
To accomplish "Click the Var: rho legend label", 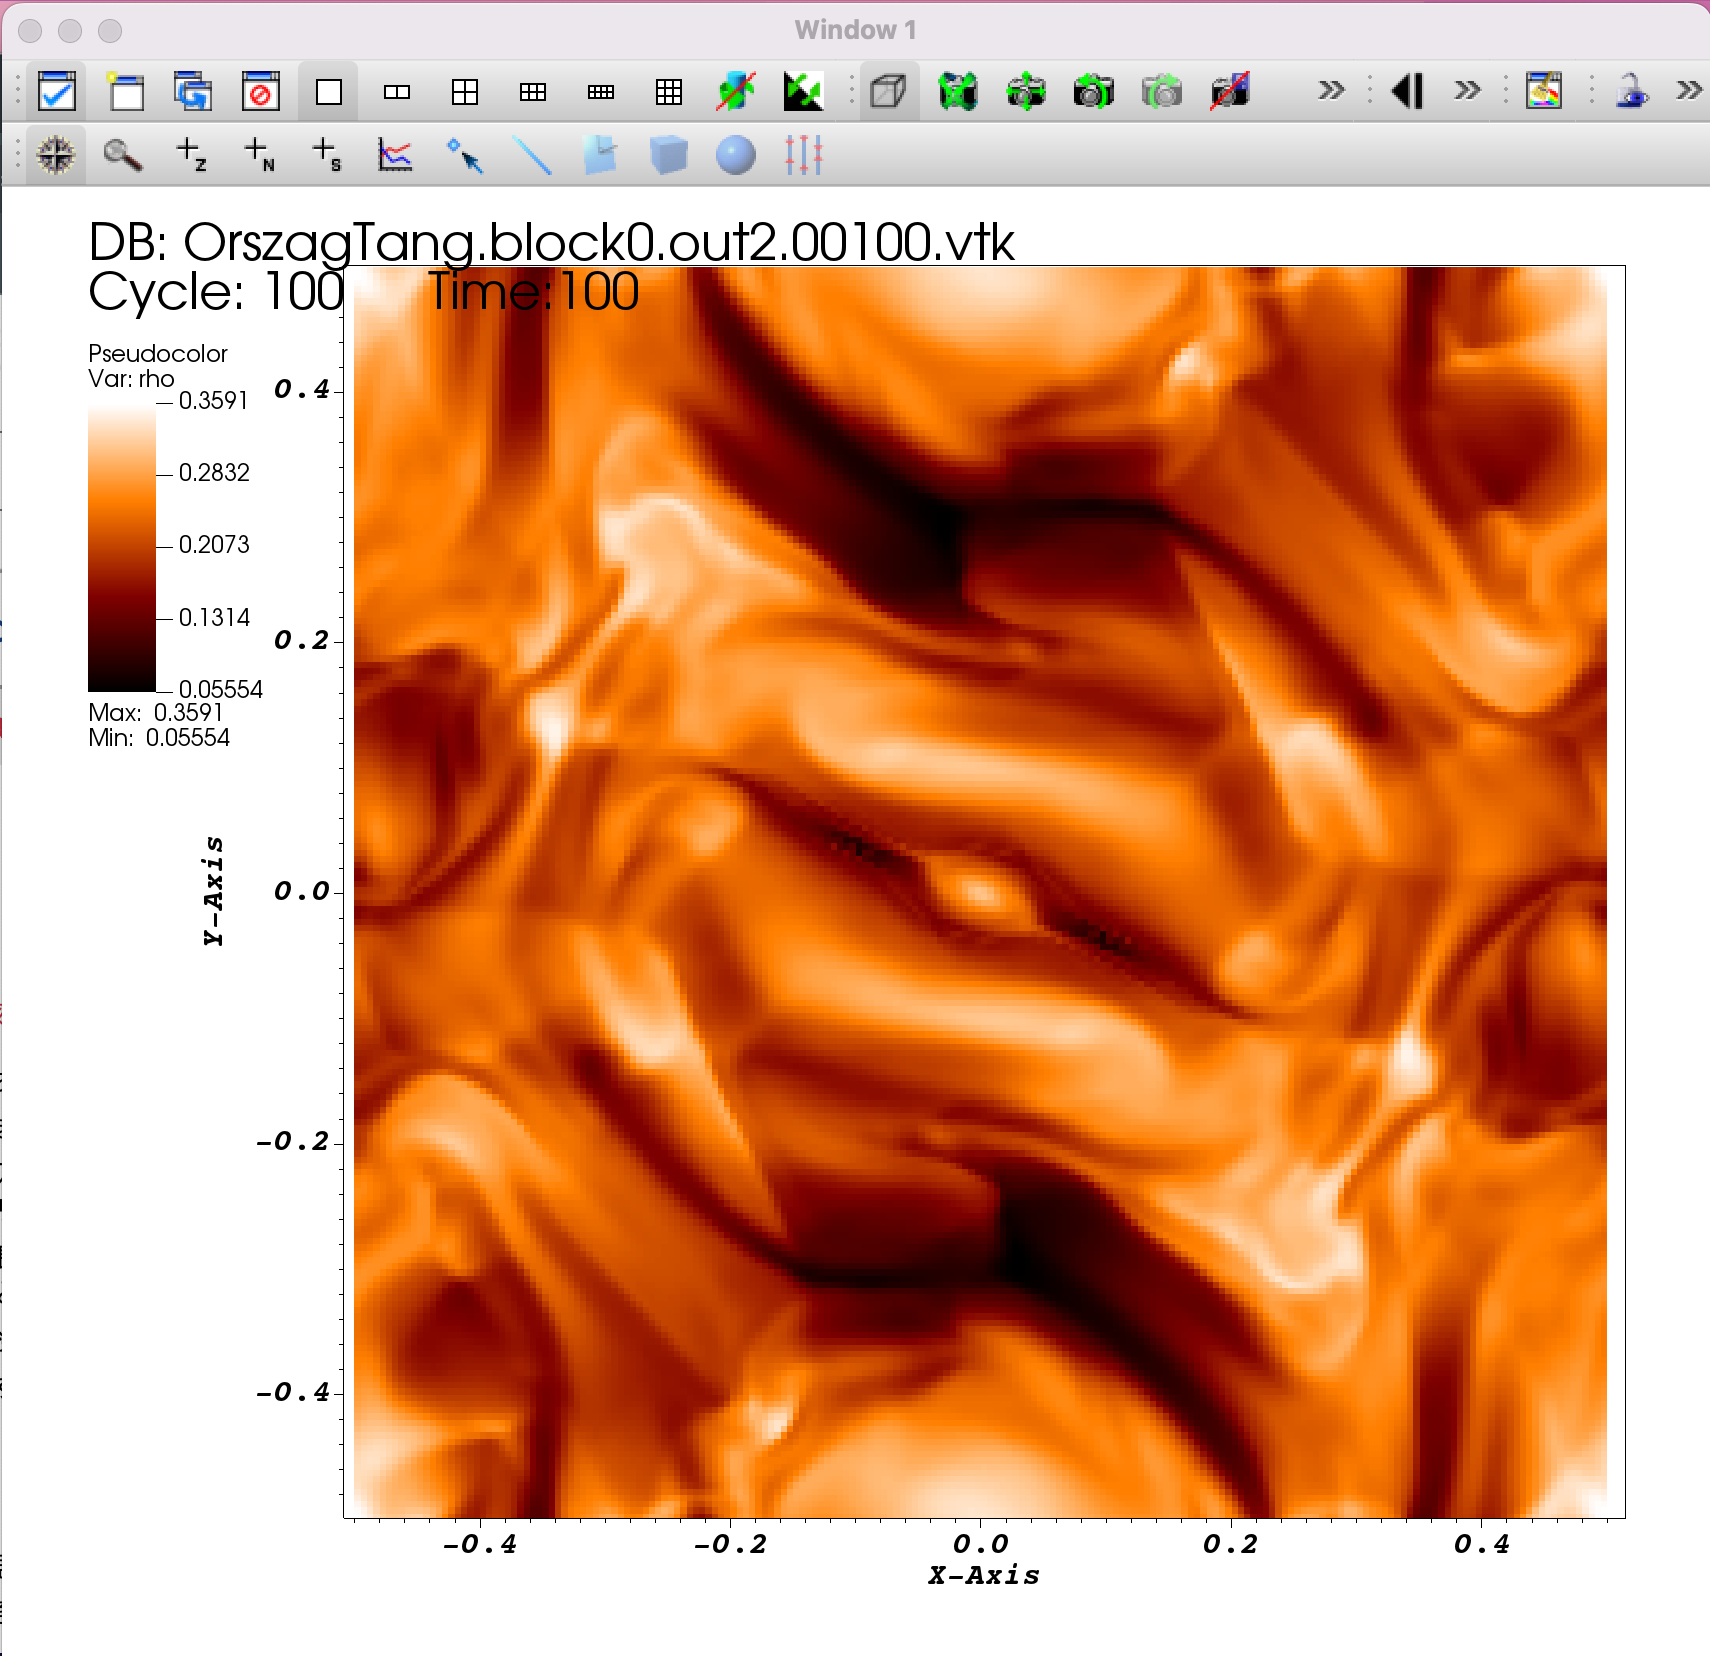I will click(131, 379).
